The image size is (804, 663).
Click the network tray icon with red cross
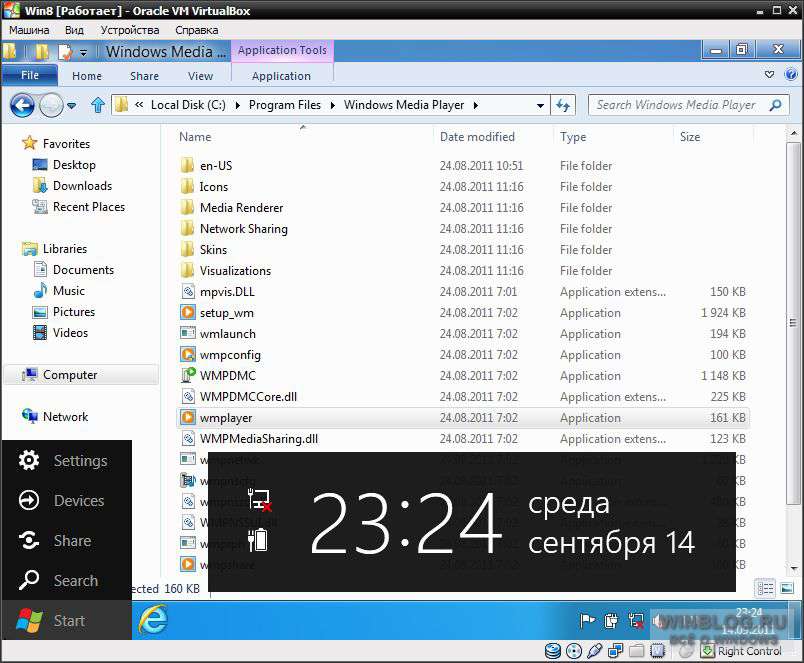tap(636, 621)
